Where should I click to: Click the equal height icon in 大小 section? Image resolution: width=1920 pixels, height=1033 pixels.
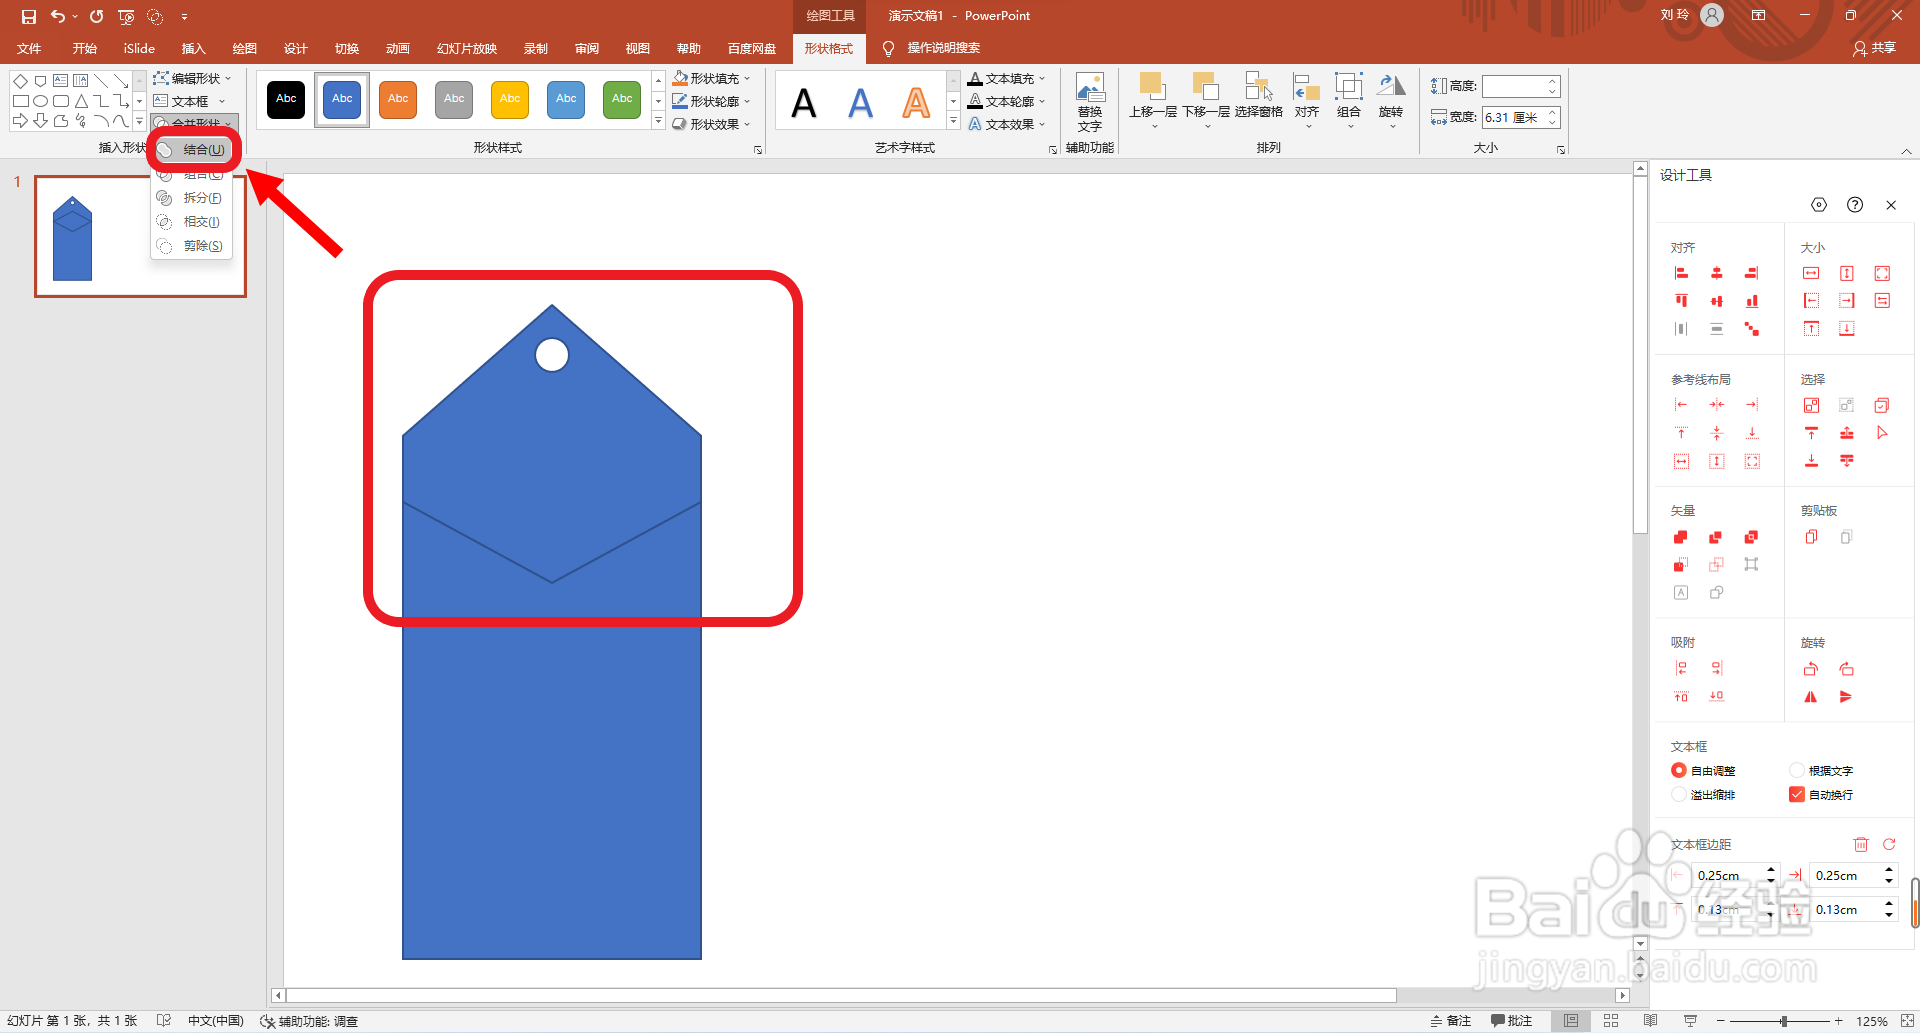[x=1846, y=273]
